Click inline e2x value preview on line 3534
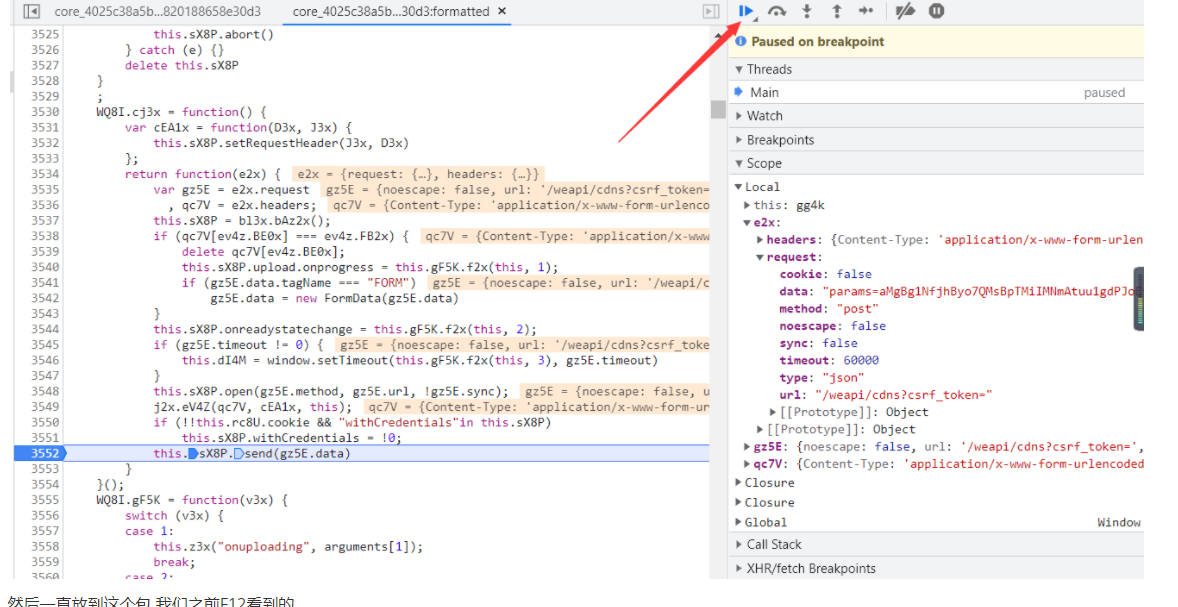 [418, 174]
